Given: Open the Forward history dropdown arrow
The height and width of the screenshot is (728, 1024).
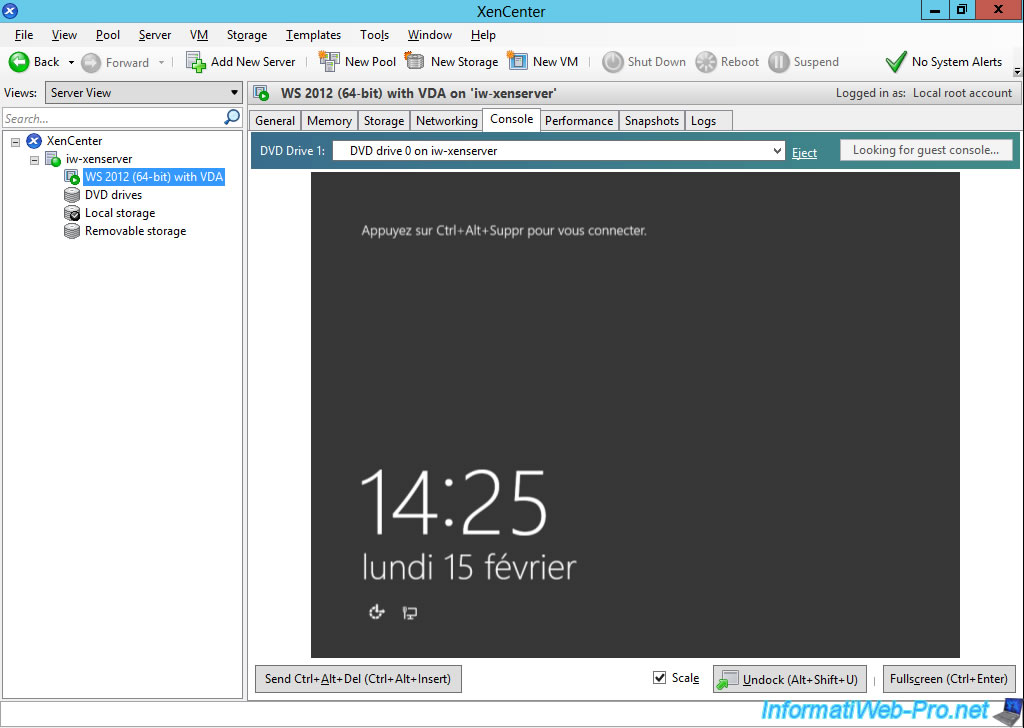Looking at the screenshot, I should 161,63.
